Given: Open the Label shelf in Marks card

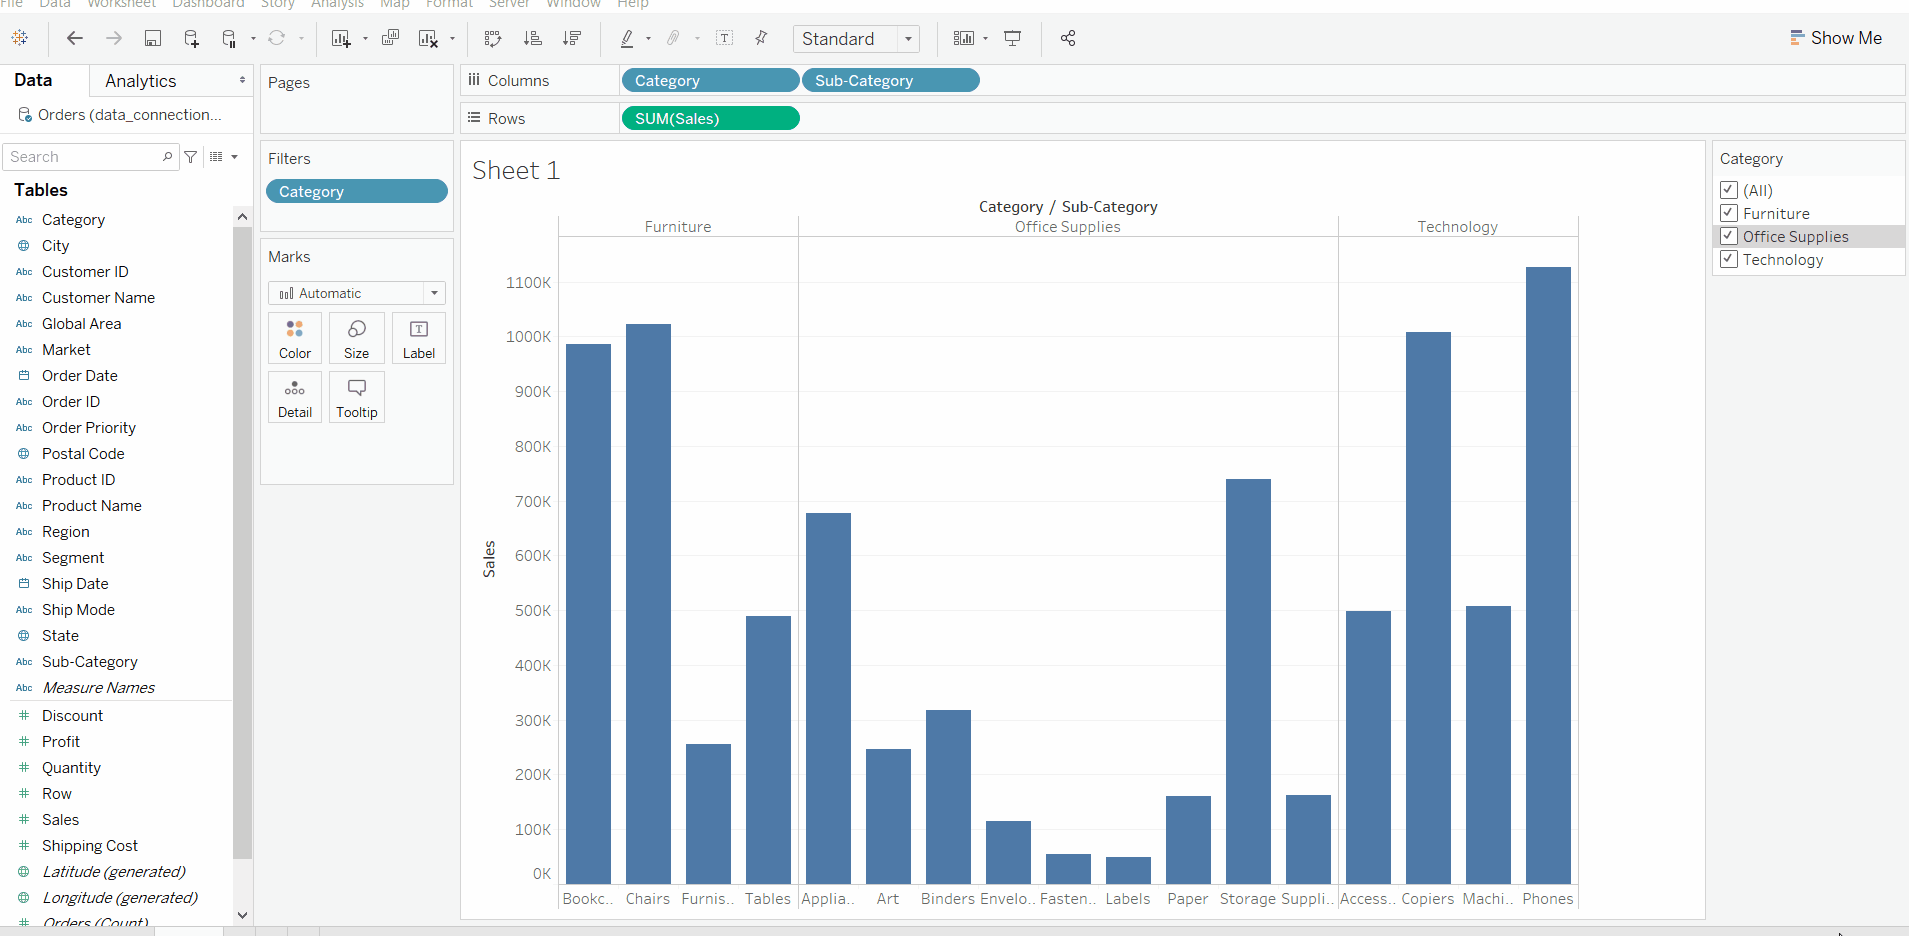Looking at the screenshot, I should (418, 338).
